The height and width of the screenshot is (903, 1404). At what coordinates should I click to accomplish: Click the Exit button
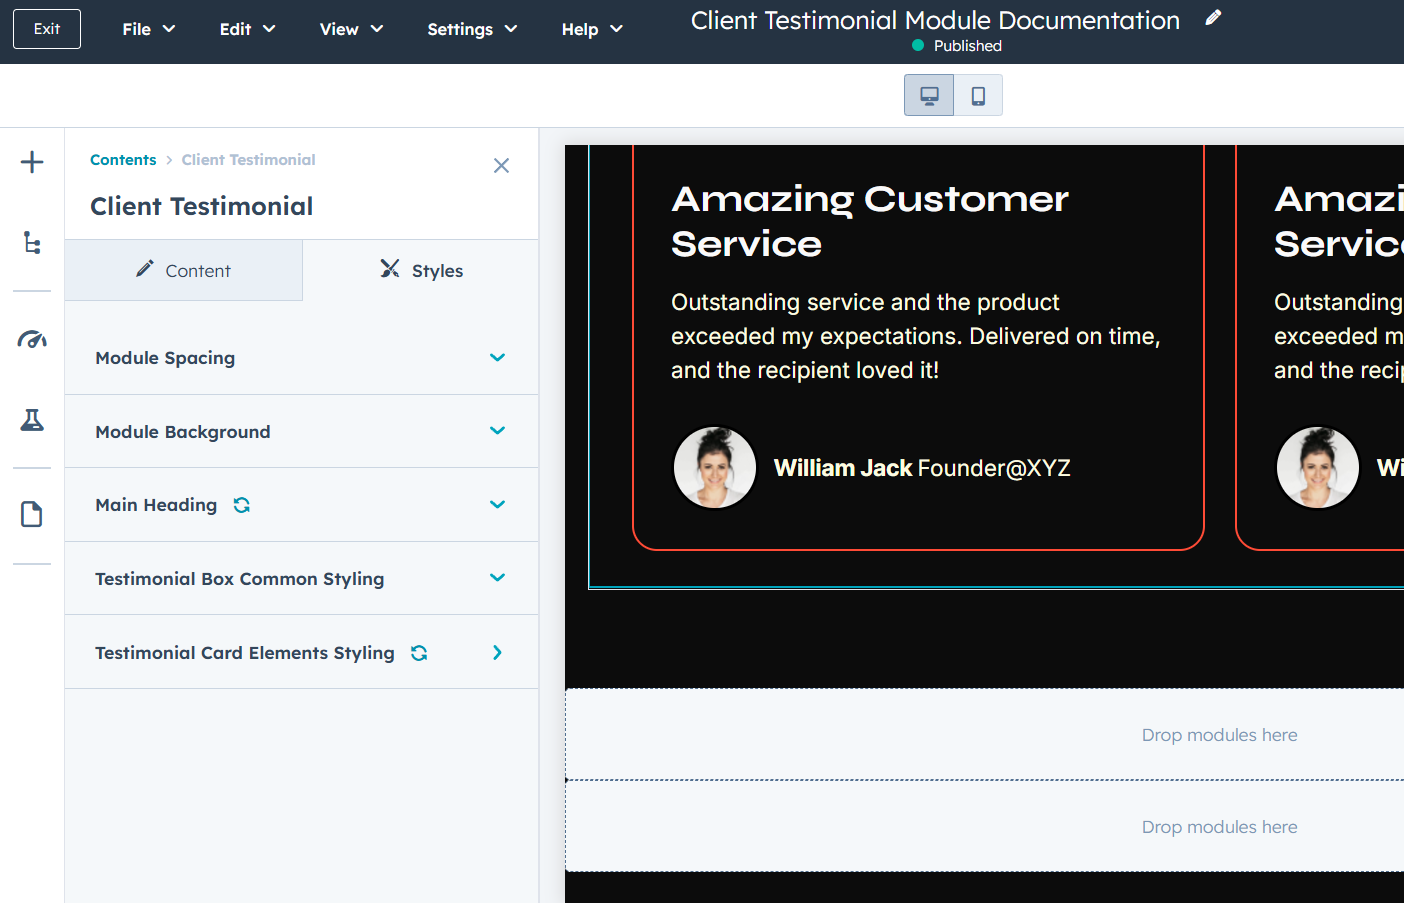tap(47, 29)
